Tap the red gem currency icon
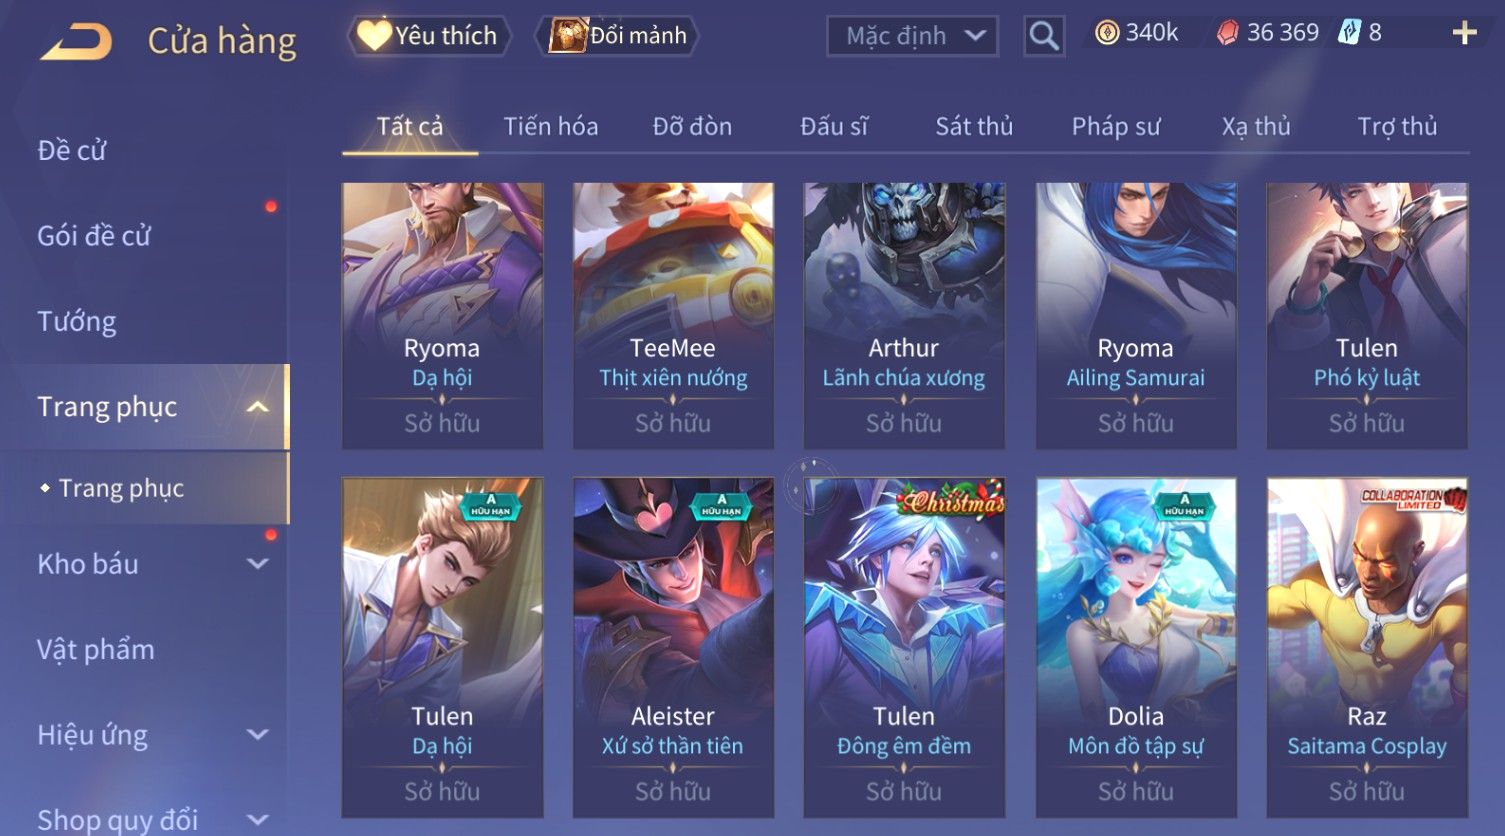Screen dimensions: 1505x836 point(1227,33)
